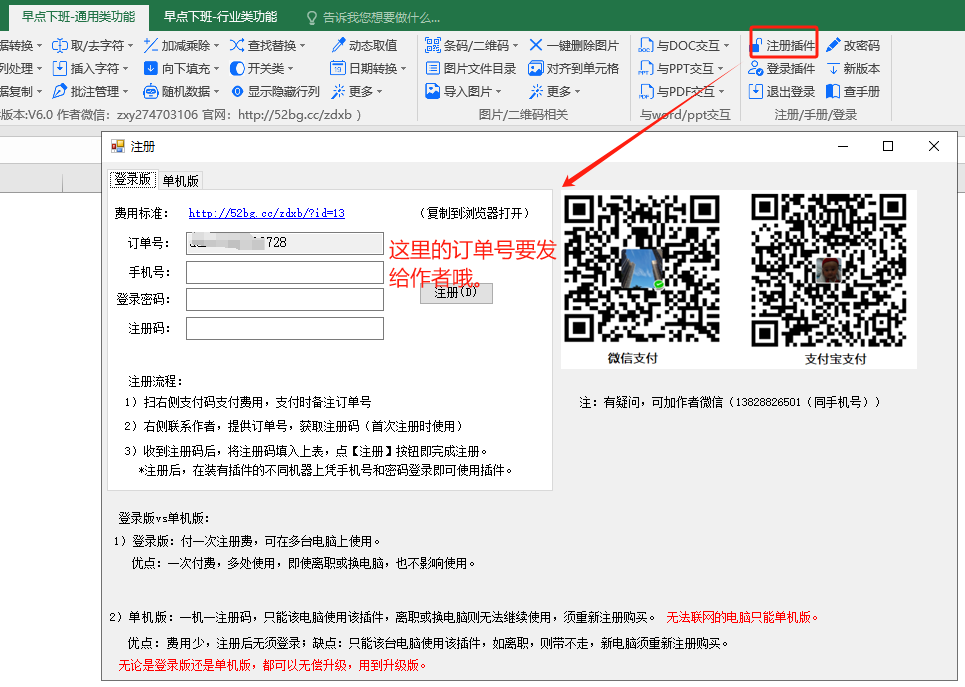Click the 订单号 field
965x687 pixels.
285,243
